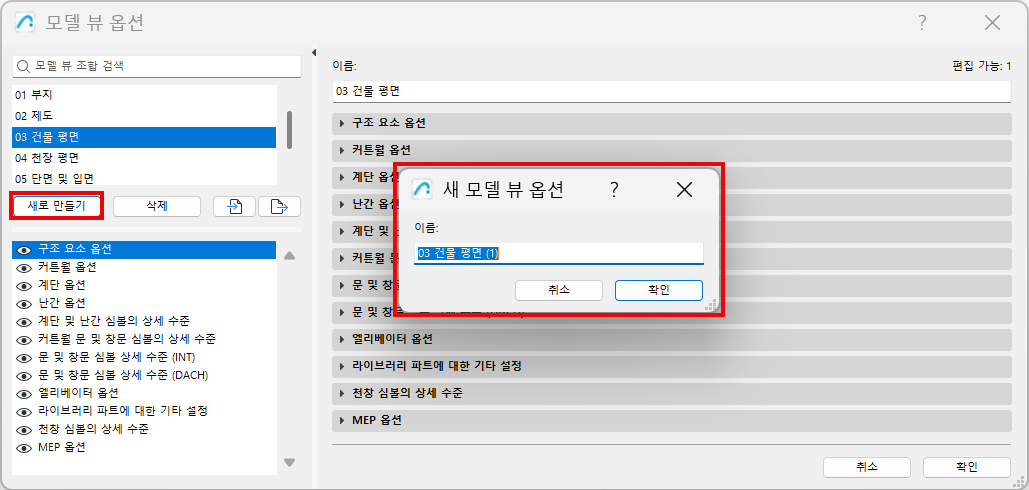Image resolution: width=1029 pixels, height=490 pixels.
Task: Toggle eye icon for 엘리베이터 옵션
Action: coord(24,394)
